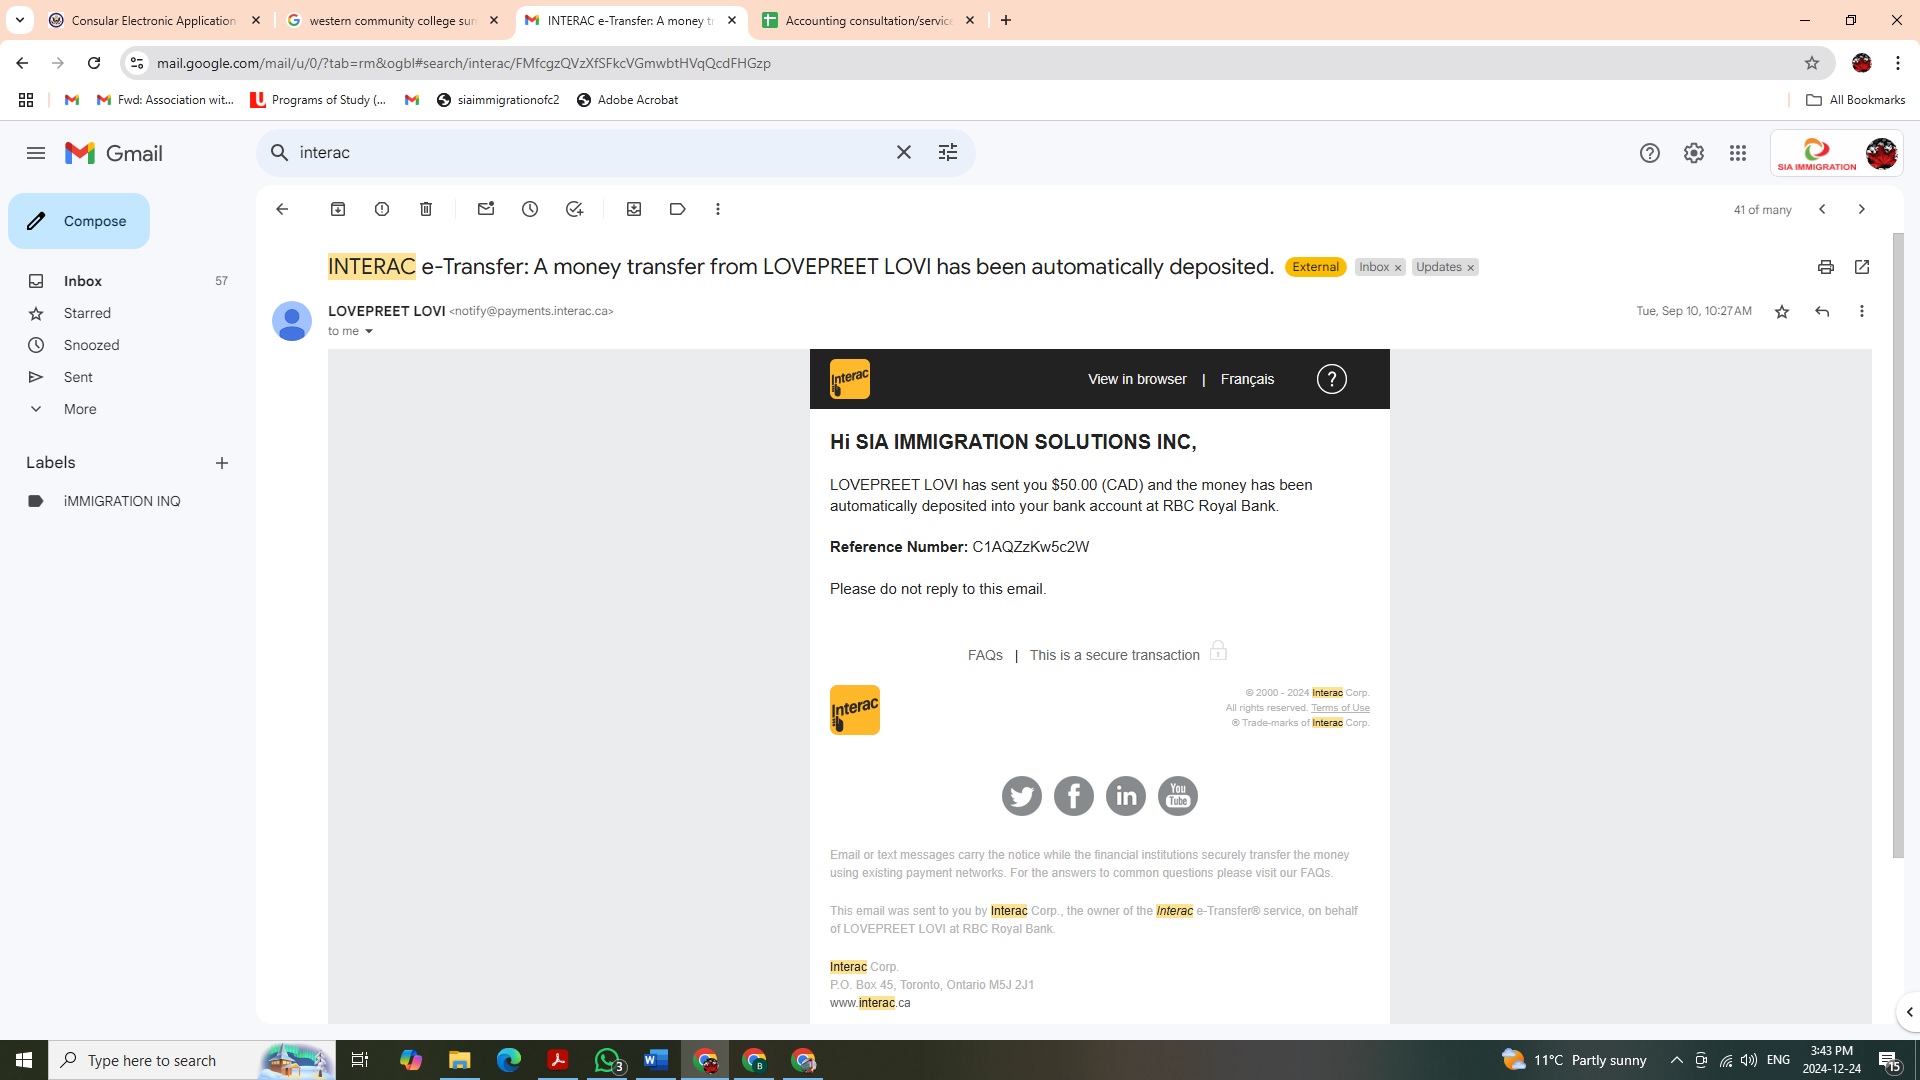Add this email to Tasks
Viewport: 1920px width, 1080px height.
(x=574, y=209)
